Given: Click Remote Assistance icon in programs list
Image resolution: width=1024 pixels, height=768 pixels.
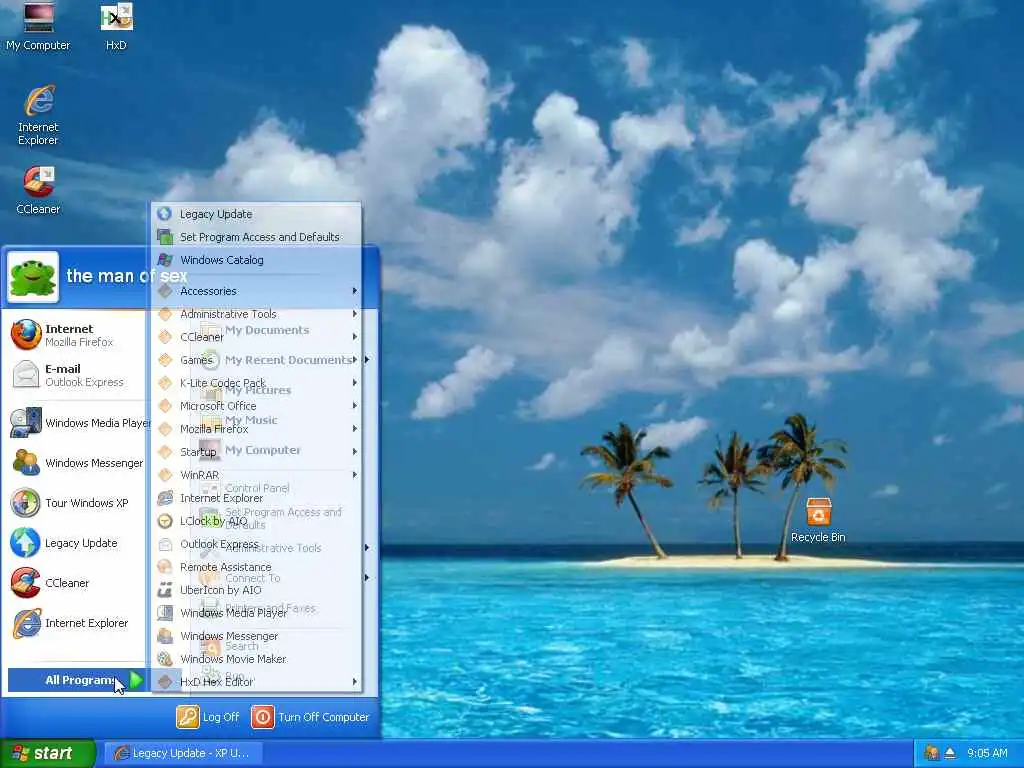Looking at the screenshot, I should coord(165,567).
